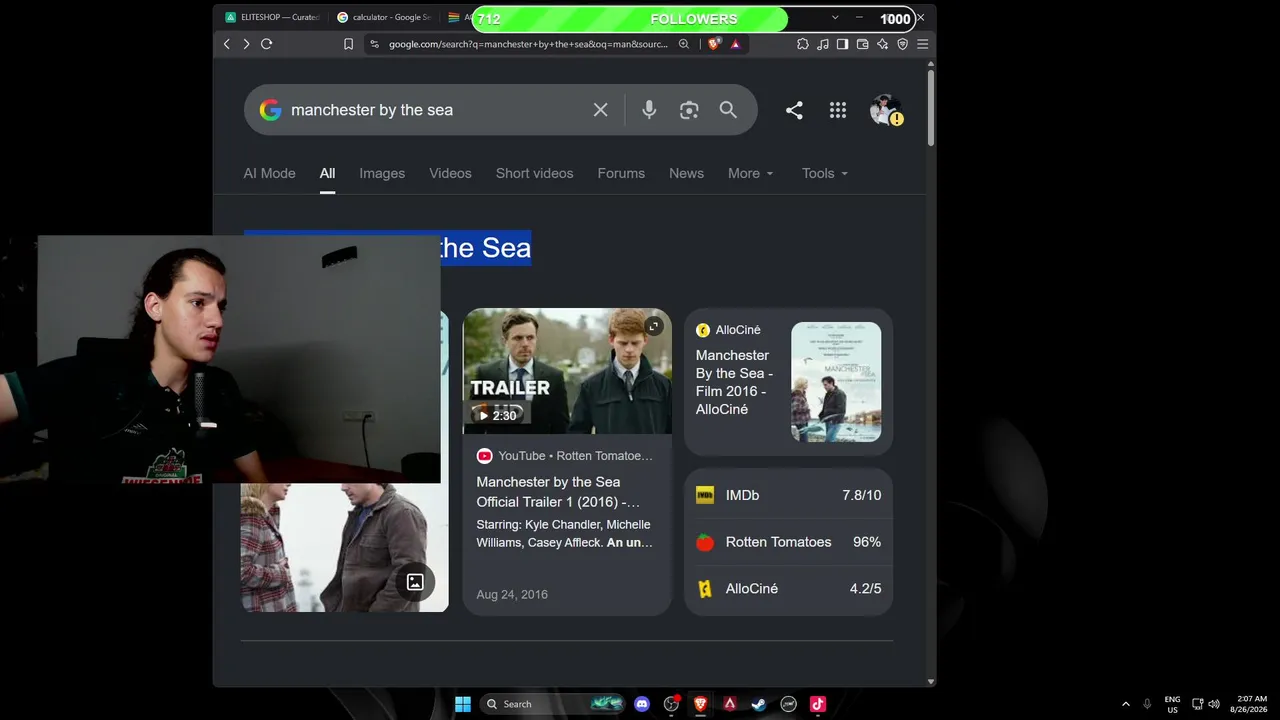Open the Windows Start menu
This screenshot has height=720, width=1280.
pyautogui.click(x=463, y=704)
